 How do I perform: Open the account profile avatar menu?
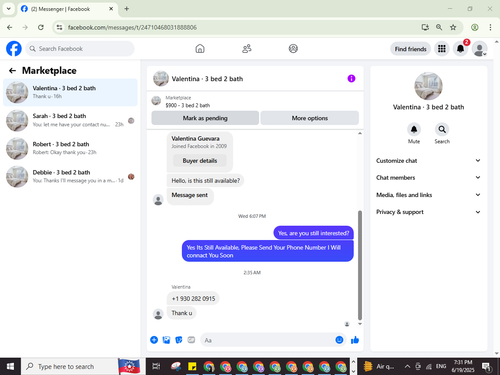479,49
